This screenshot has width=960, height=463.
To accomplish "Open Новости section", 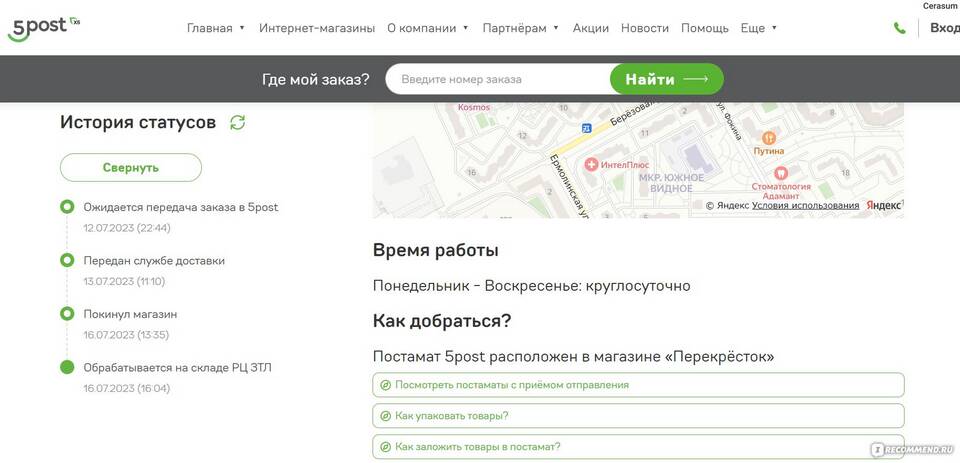I will (x=645, y=28).
